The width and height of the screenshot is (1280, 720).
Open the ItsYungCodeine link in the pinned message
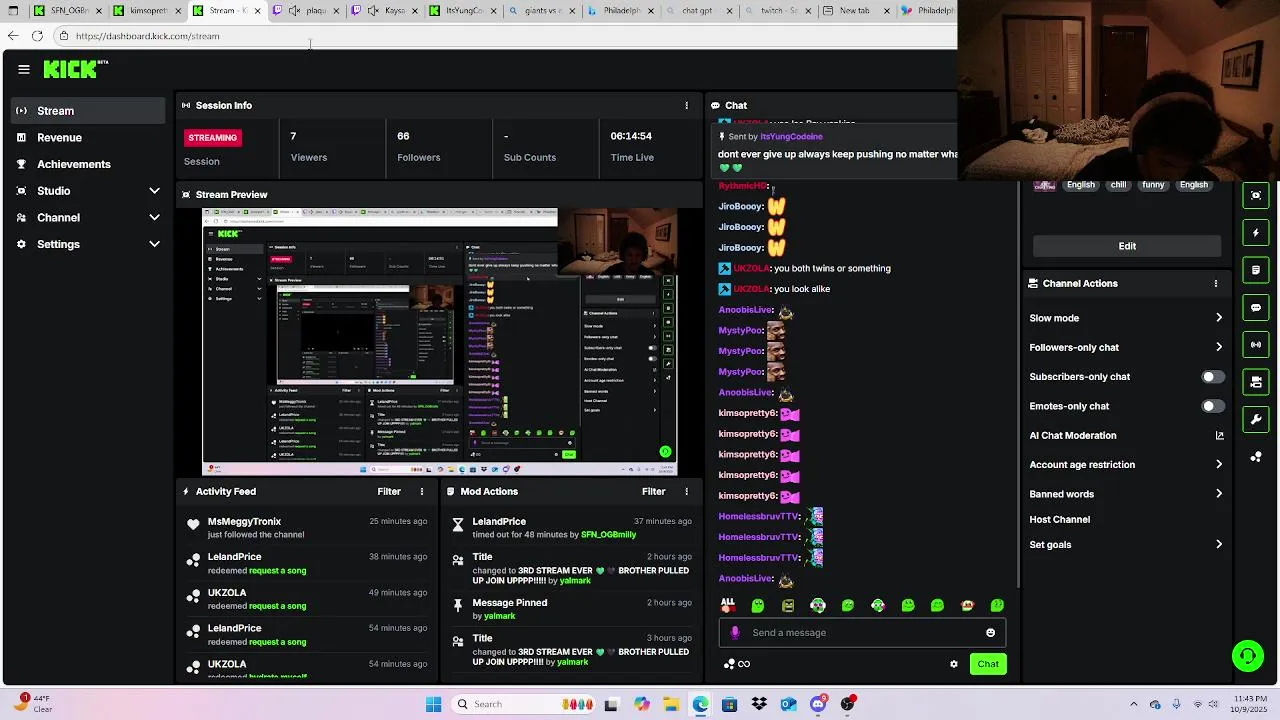tap(791, 136)
